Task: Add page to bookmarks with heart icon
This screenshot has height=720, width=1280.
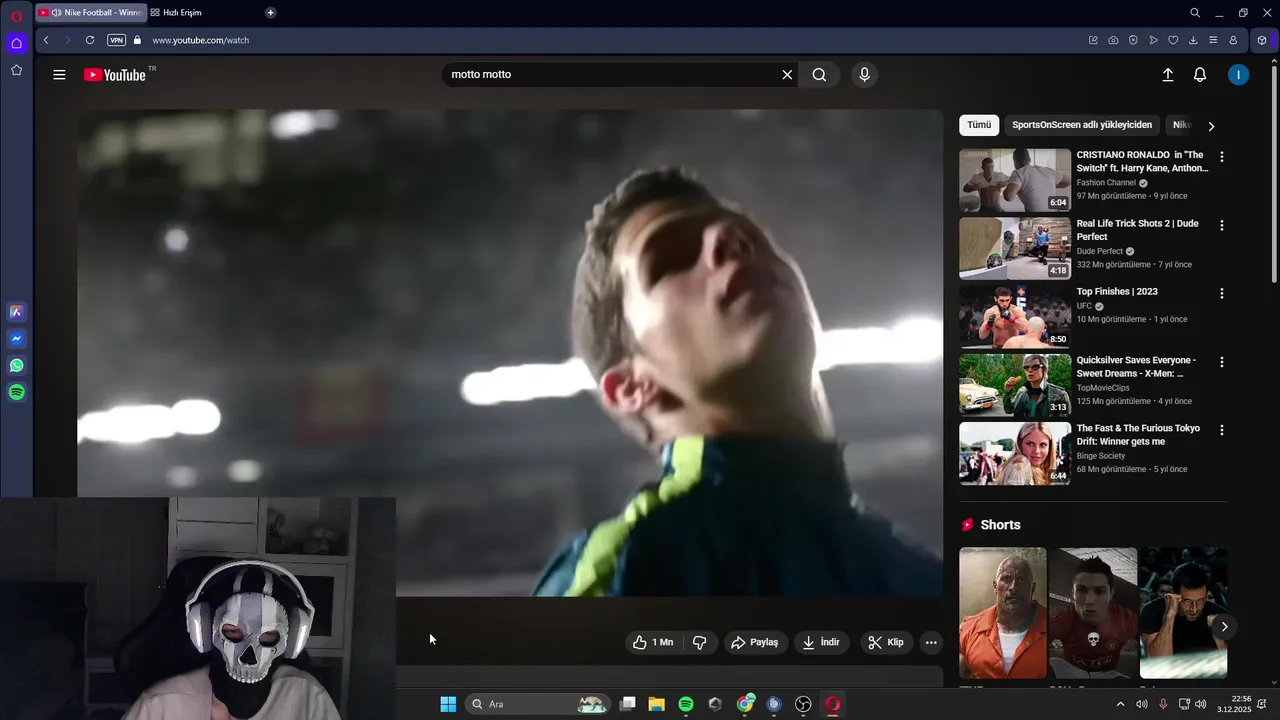Action: 1173,40
